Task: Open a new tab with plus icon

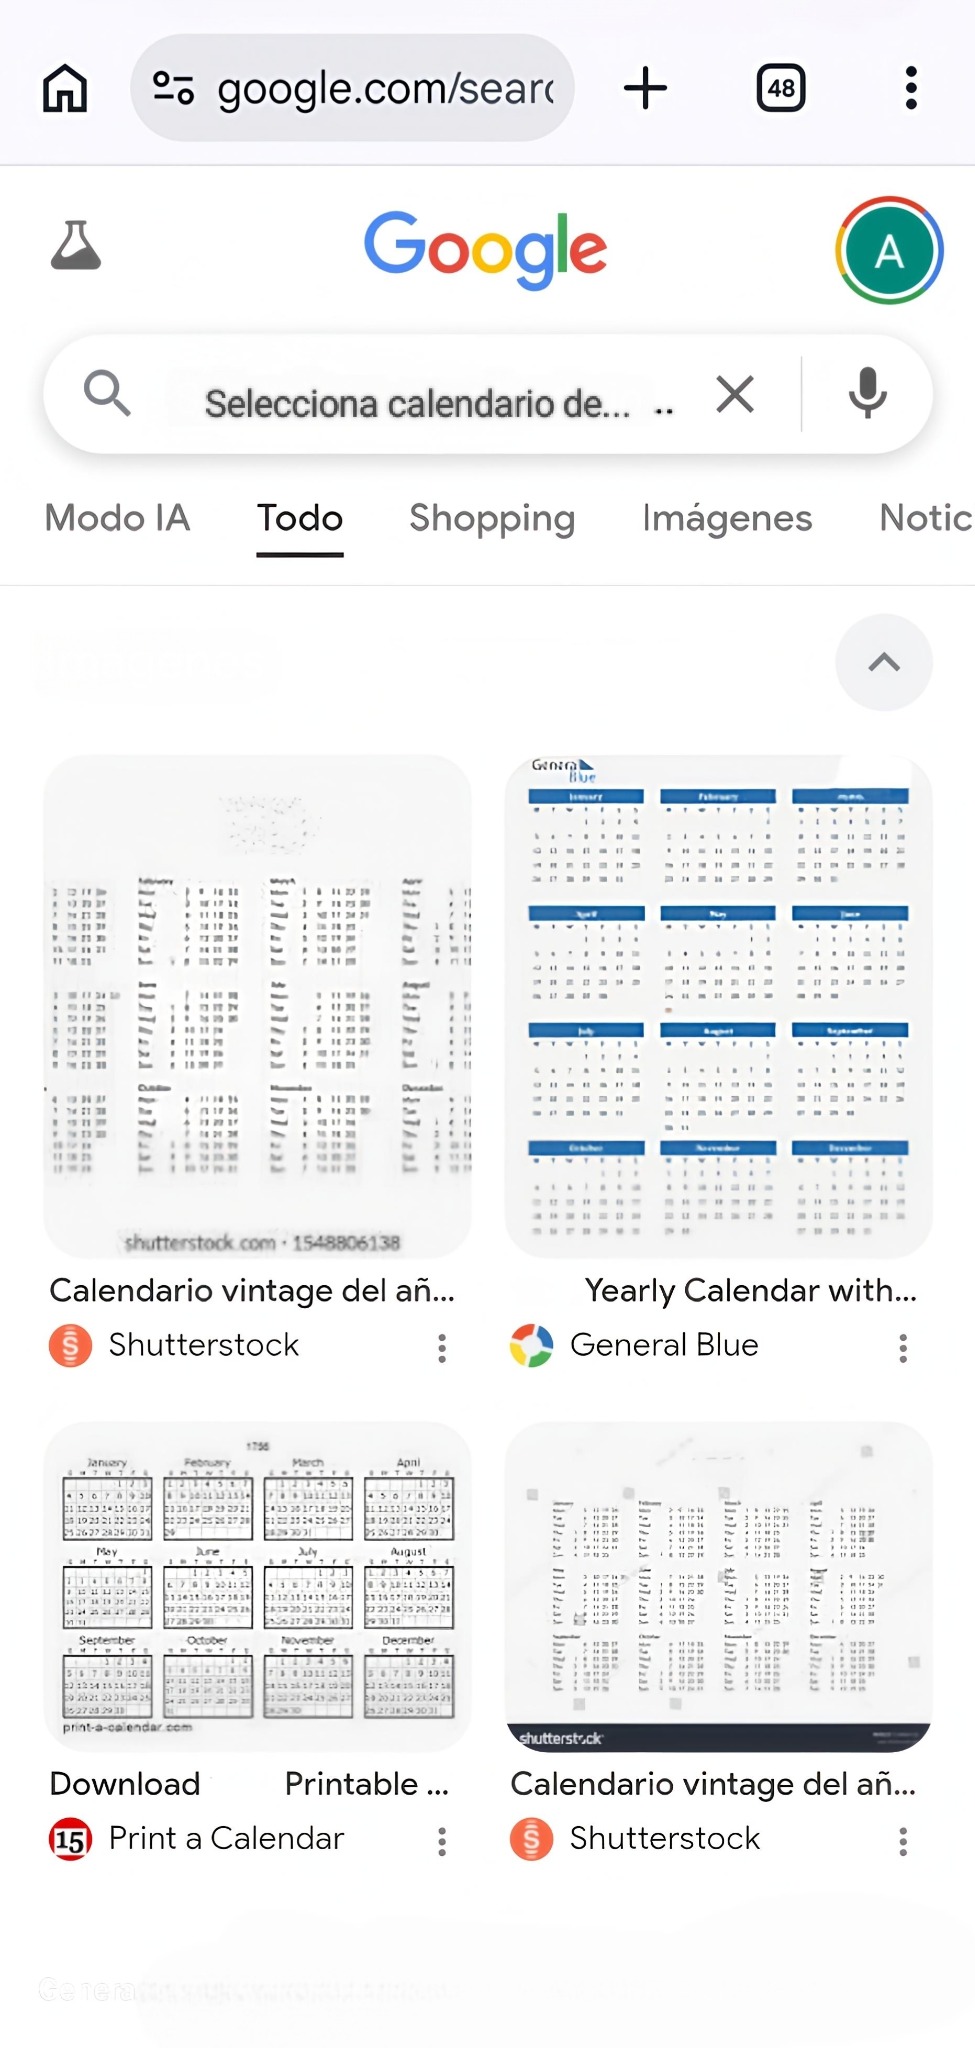Action: pyautogui.click(x=645, y=88)
